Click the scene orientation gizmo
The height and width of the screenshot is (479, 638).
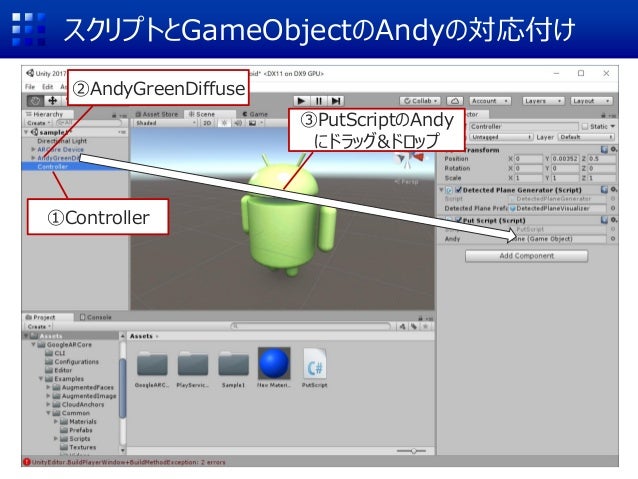click(x=411, y=159)
